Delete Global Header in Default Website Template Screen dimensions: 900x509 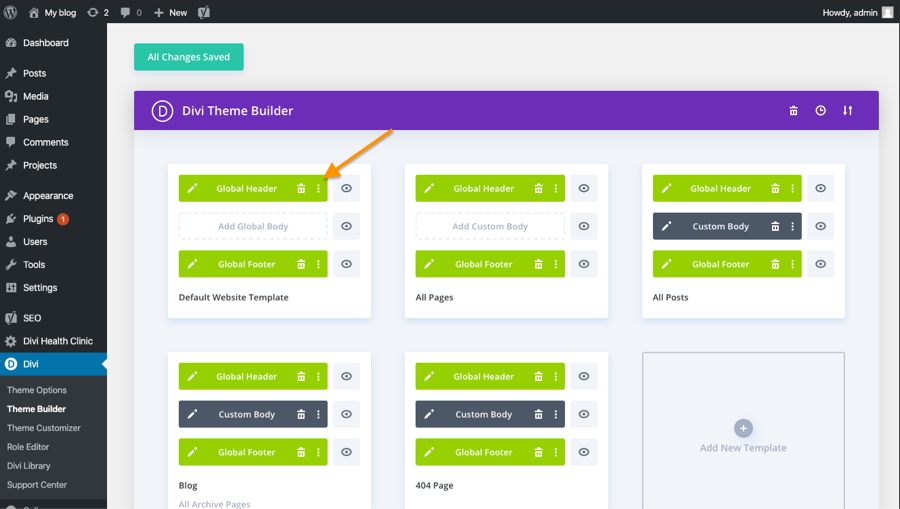[x=301, y=188]
